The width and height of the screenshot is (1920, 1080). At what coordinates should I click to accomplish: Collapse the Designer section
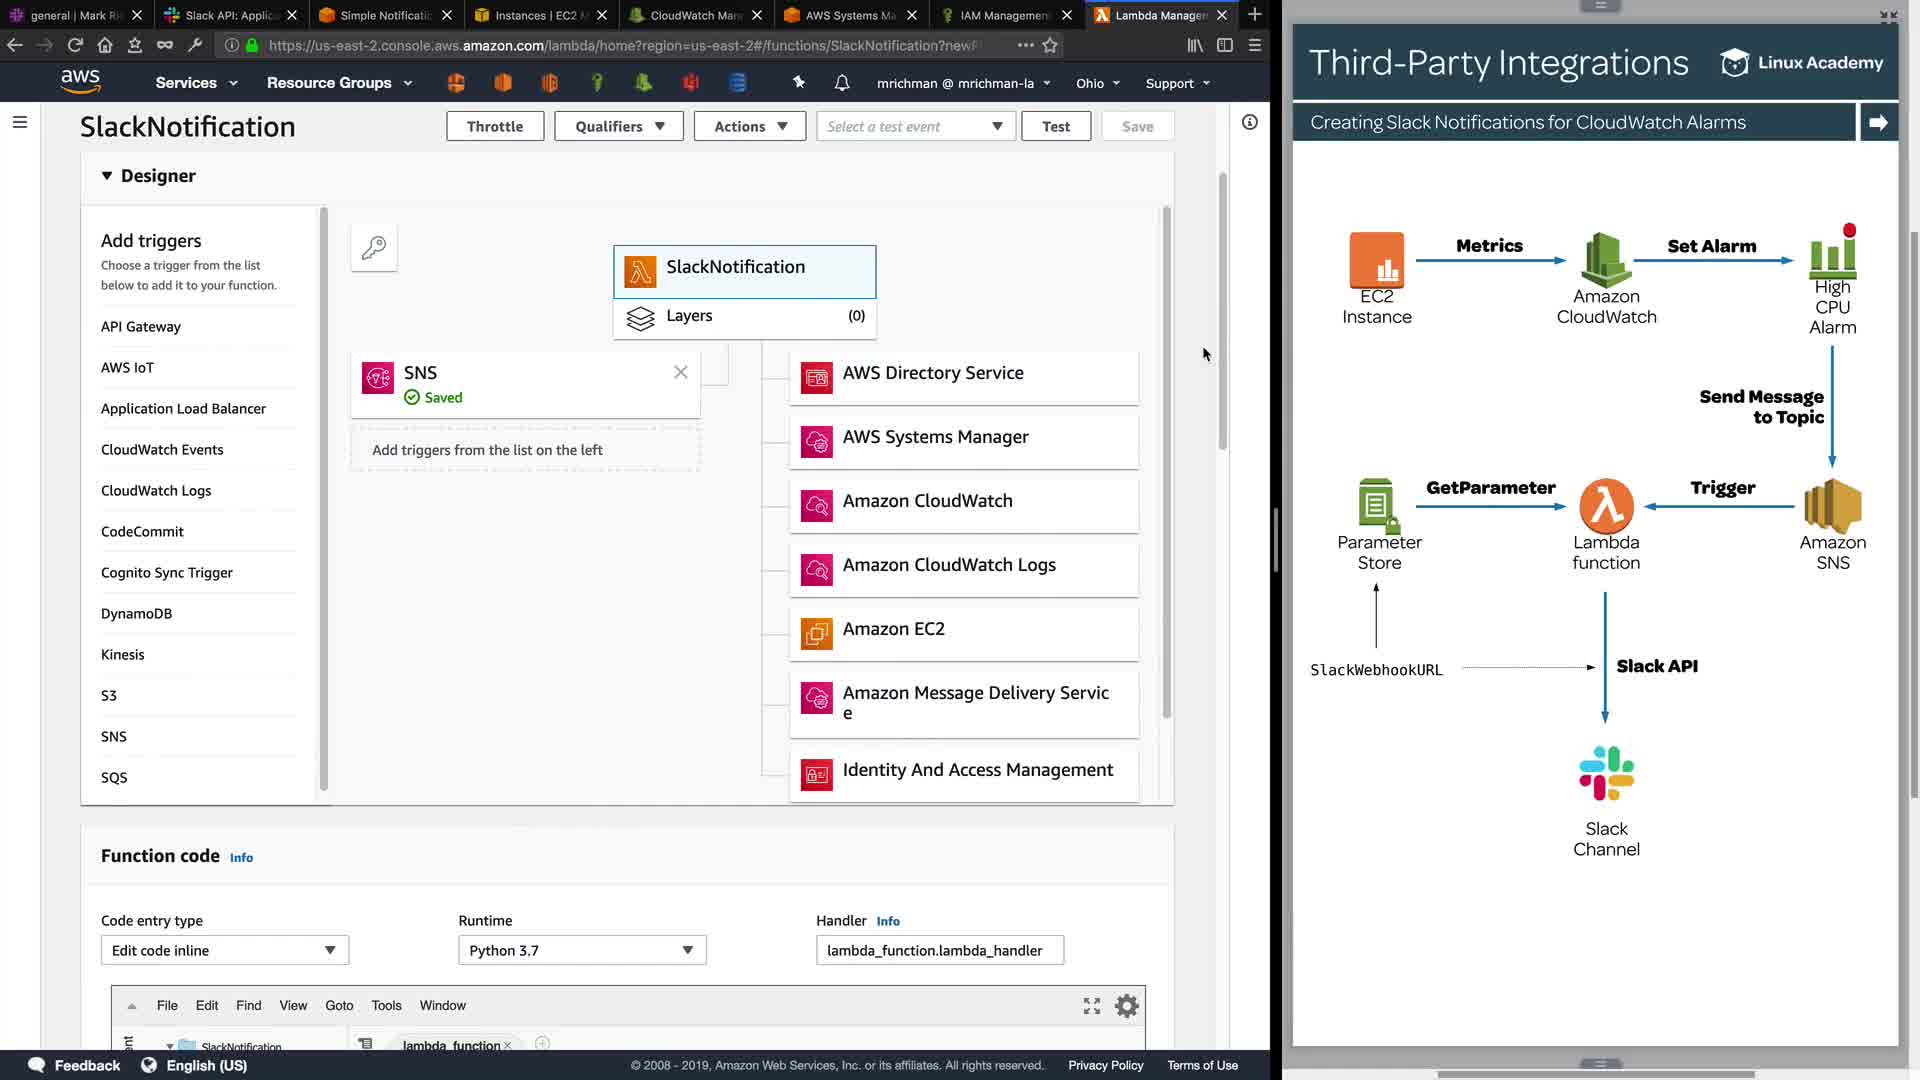(x=107, y=176)
